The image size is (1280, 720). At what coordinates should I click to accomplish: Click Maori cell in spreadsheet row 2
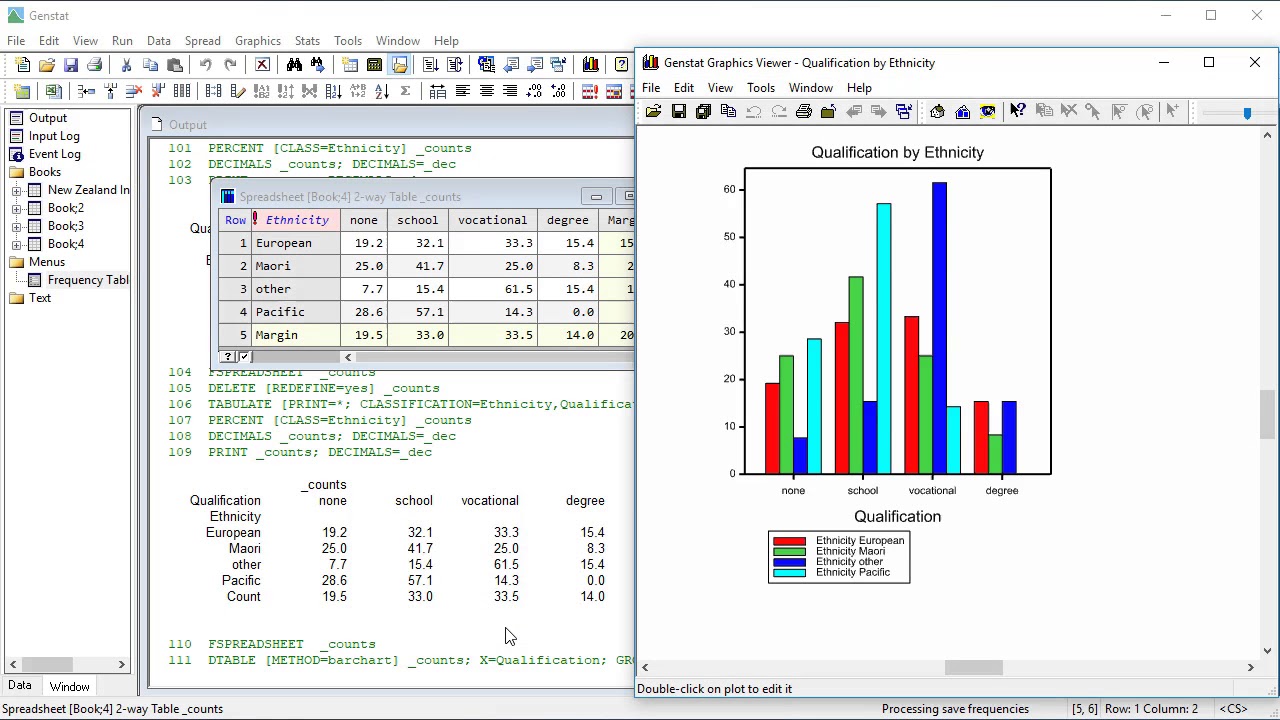(296, 266)
